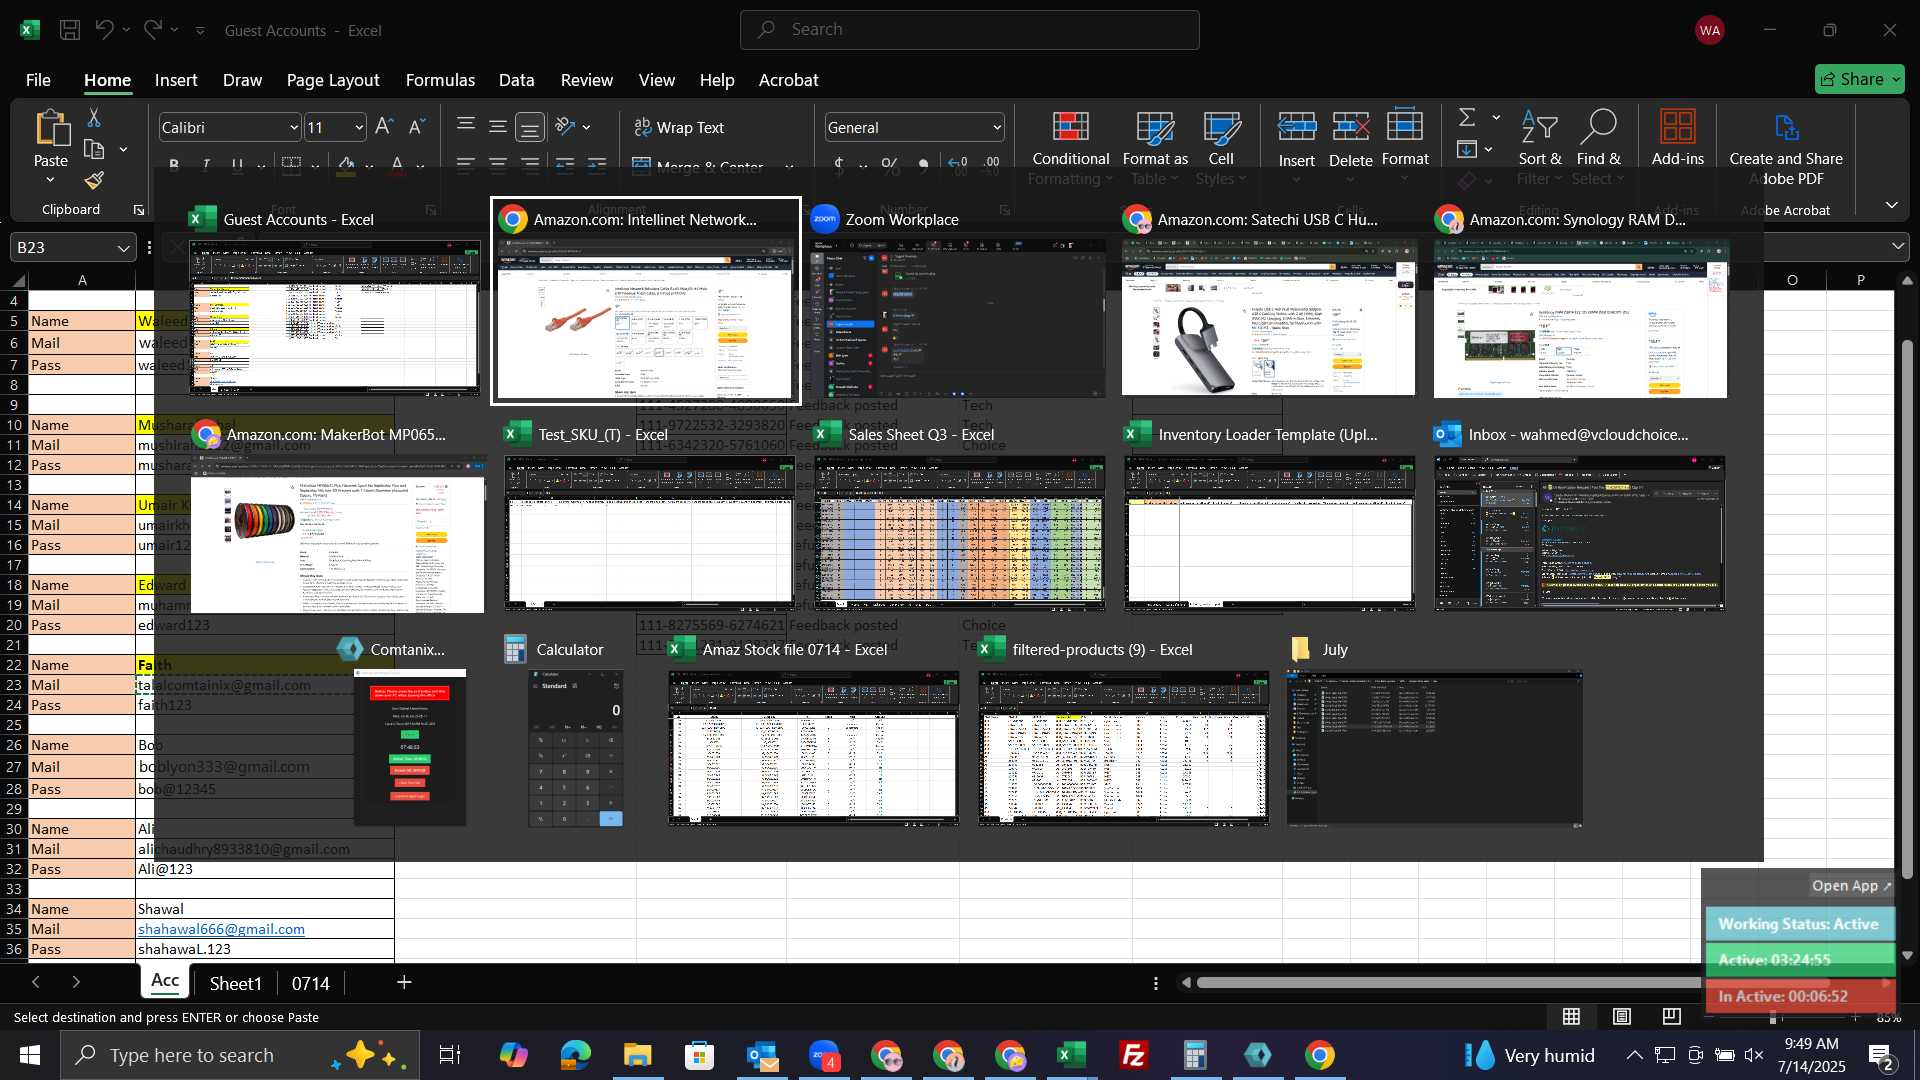Image resolution: width=1920 pixels, height=1080 pixels.
Task: Click the Fill down icon
Action: click(x=1467, y=150)
